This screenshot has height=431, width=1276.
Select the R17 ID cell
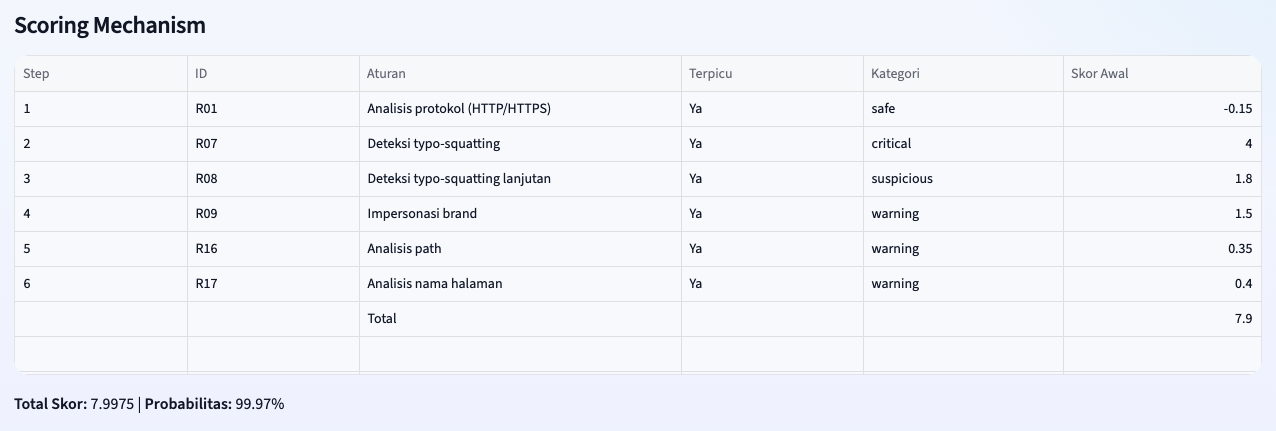click(273, 284)
